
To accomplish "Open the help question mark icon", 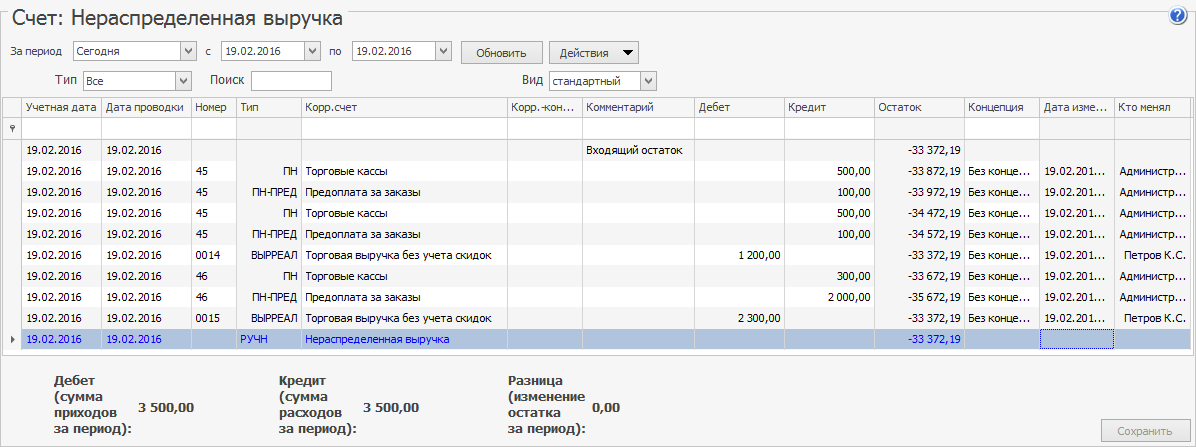I will 1178,17.
